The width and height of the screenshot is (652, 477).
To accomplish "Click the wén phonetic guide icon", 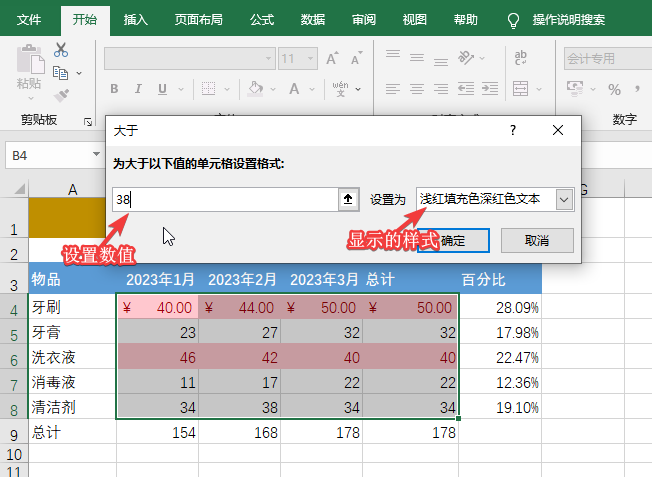I will pyautogui.click(x=341, y=89).
